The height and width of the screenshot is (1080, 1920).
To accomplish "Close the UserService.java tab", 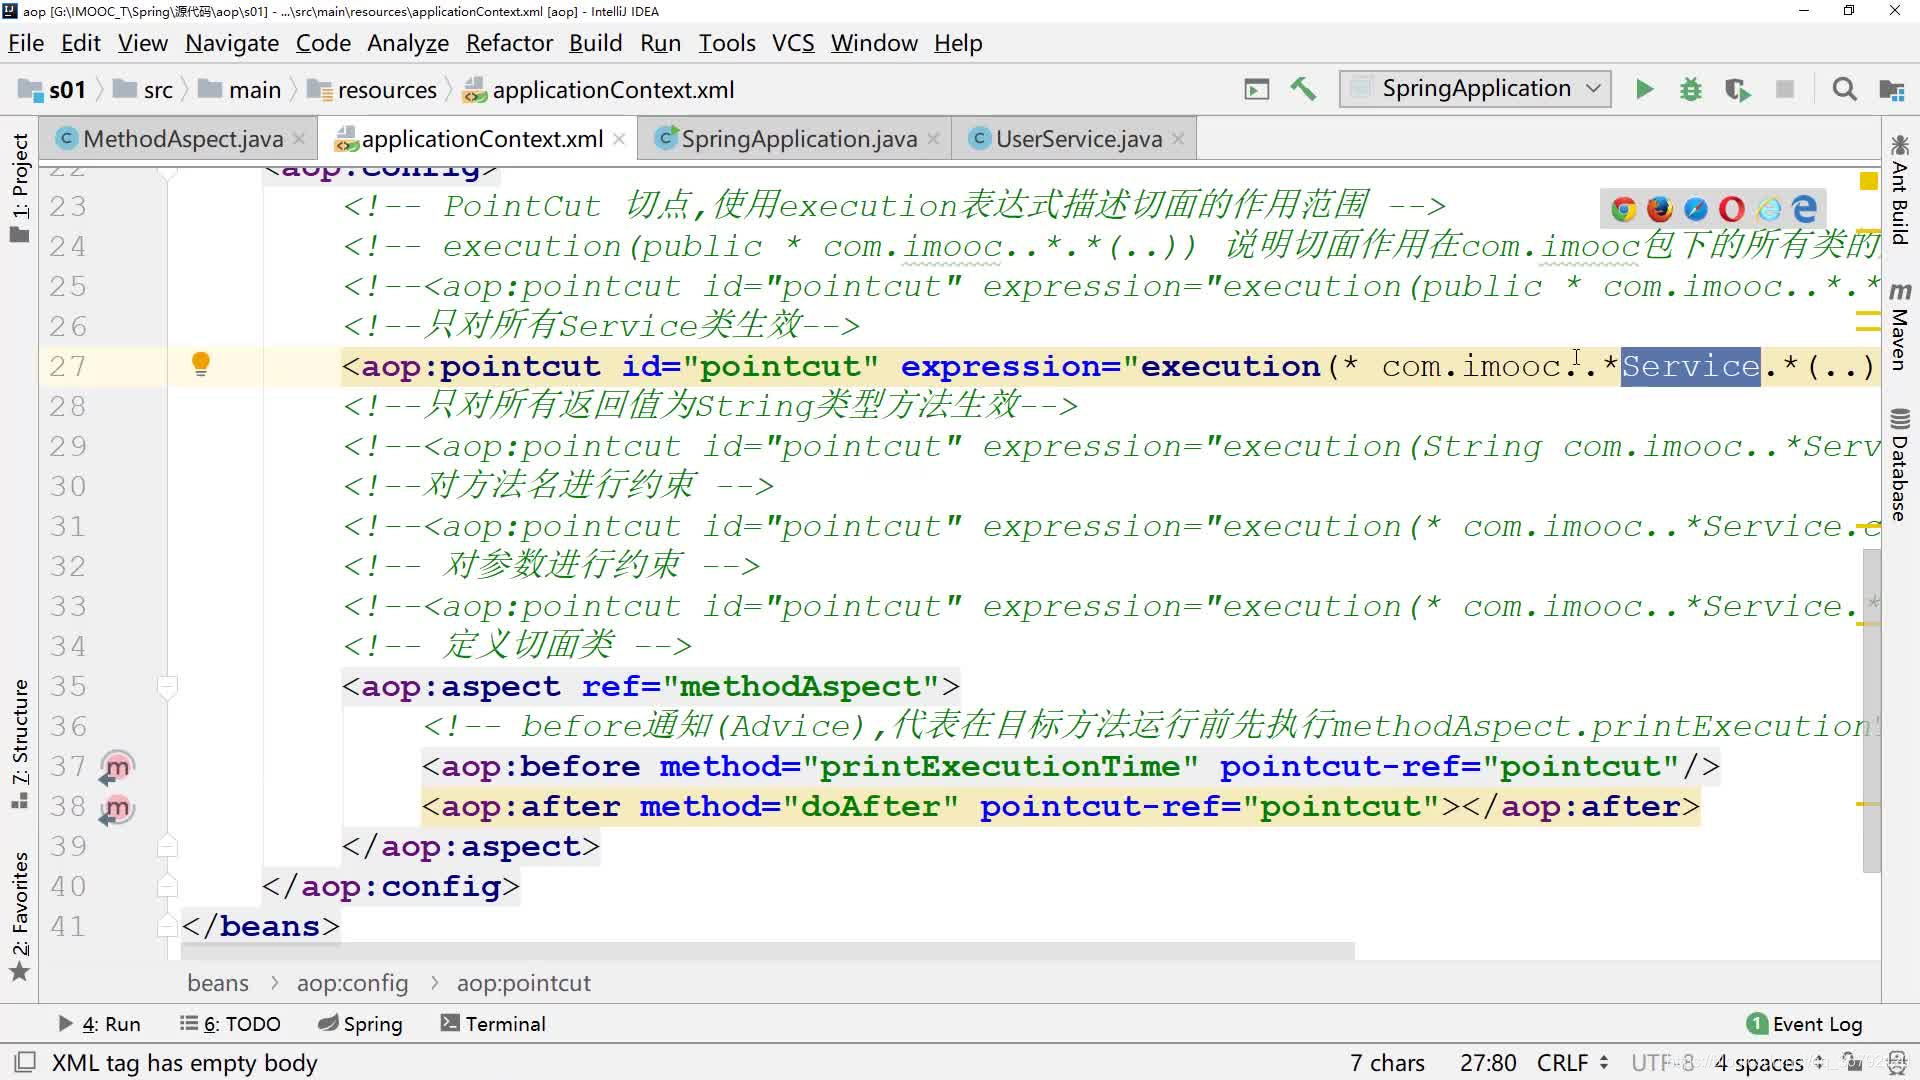I will tap(1178, 139).
